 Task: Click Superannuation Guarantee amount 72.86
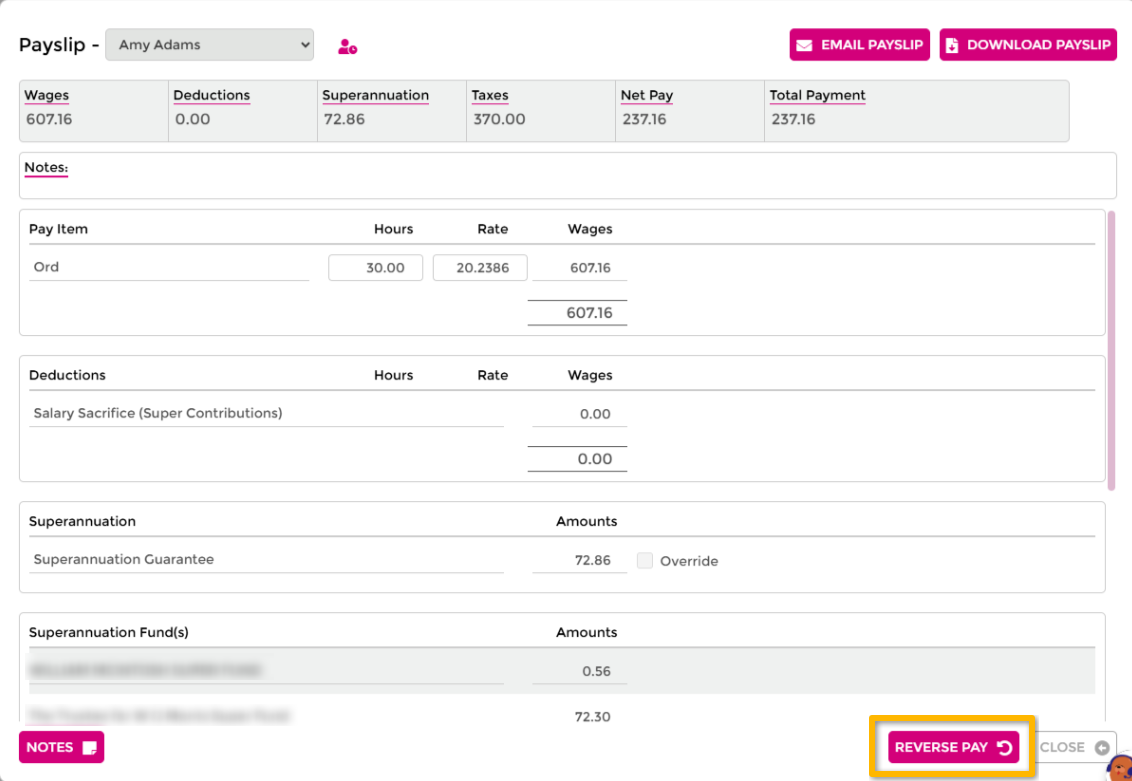pyautogui.click(x=592, y=560)
